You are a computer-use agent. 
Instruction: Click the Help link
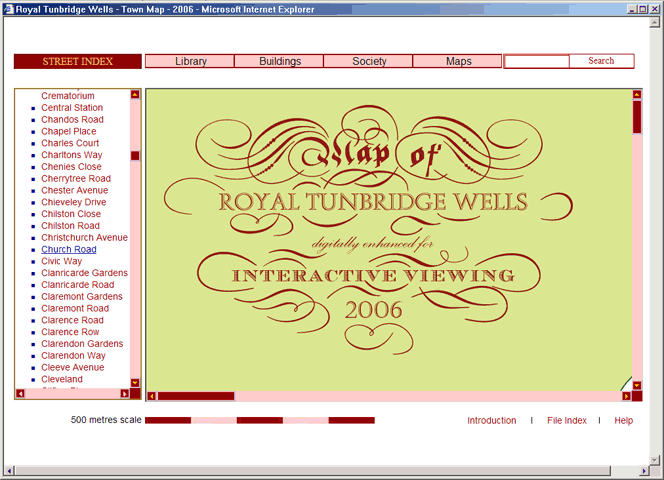(623, 421)
